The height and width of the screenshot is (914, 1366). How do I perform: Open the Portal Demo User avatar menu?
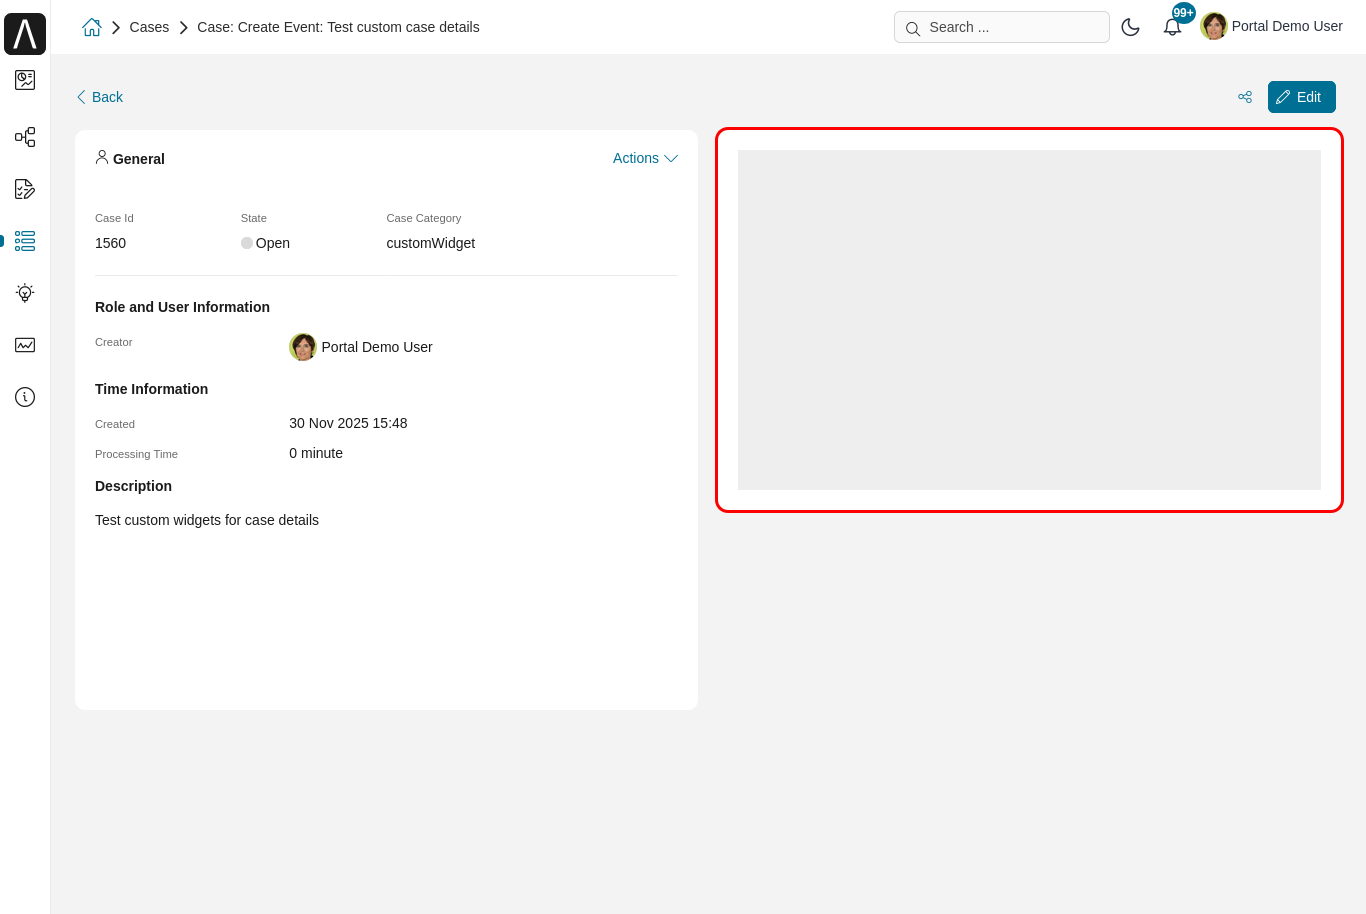tap(1213, 26)
